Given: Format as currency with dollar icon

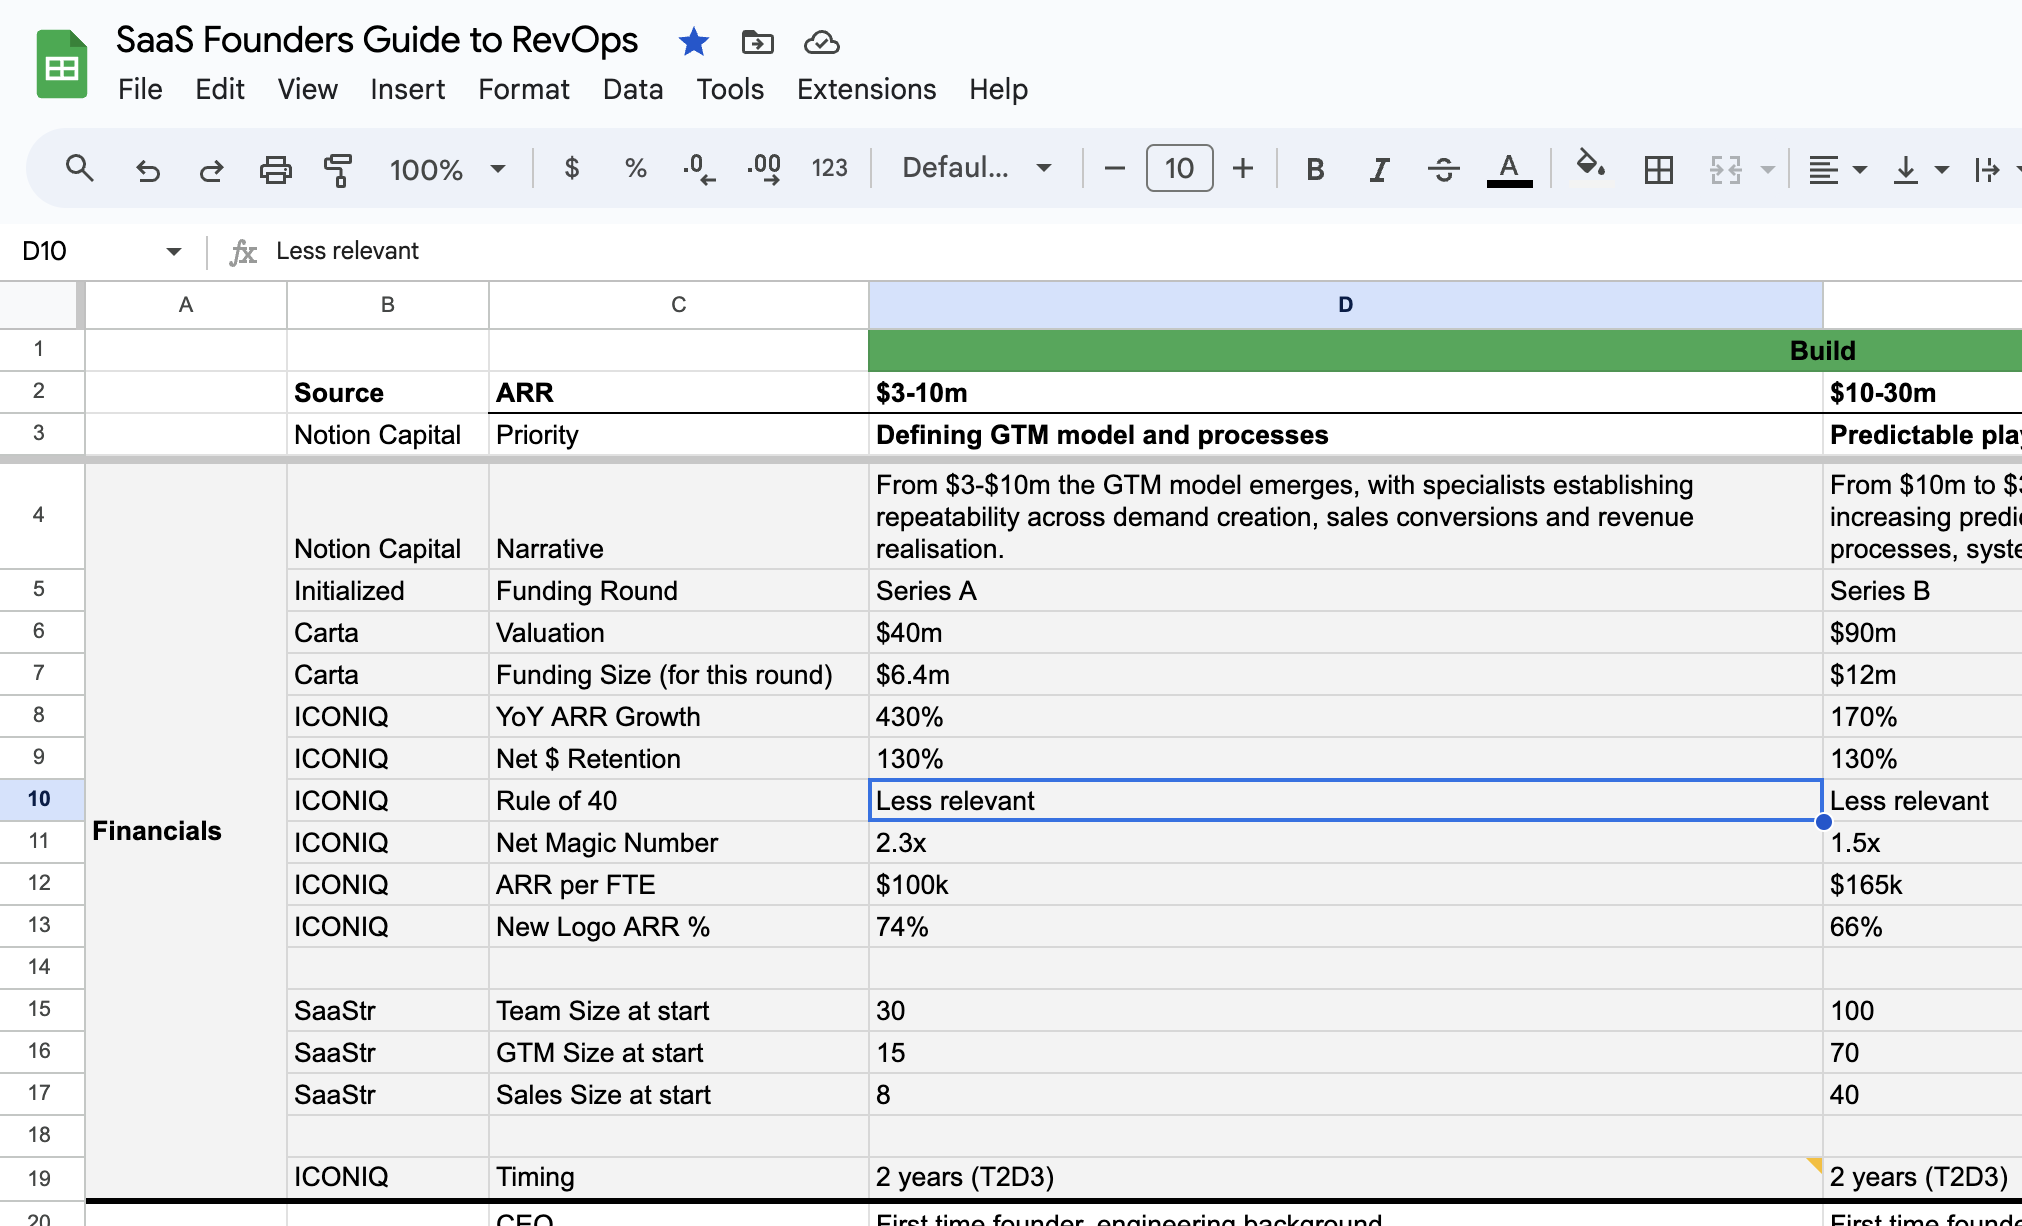Looking at the screenshot, I should (x=572, y=169).
